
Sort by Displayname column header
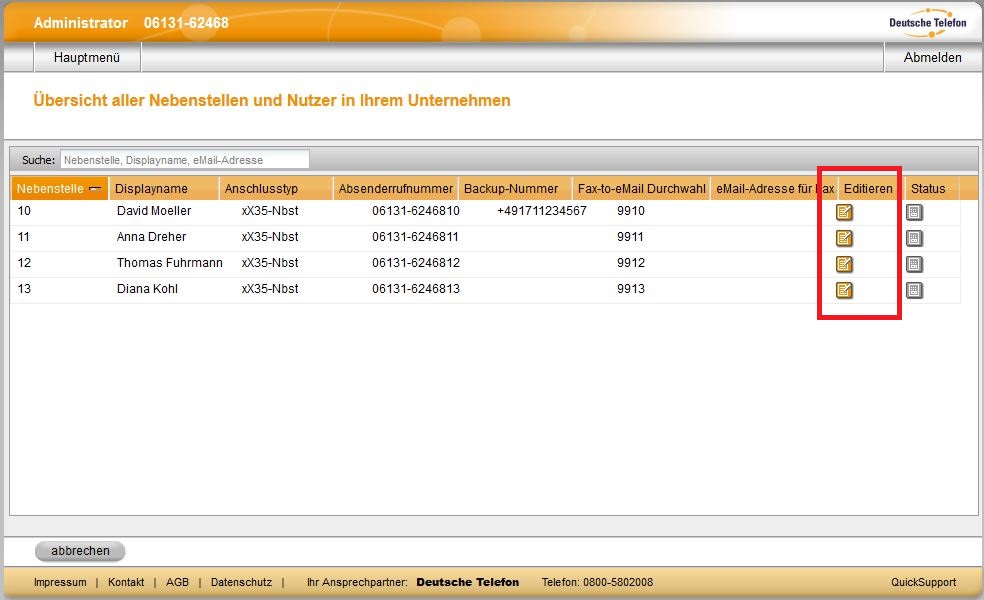[164, 188]
